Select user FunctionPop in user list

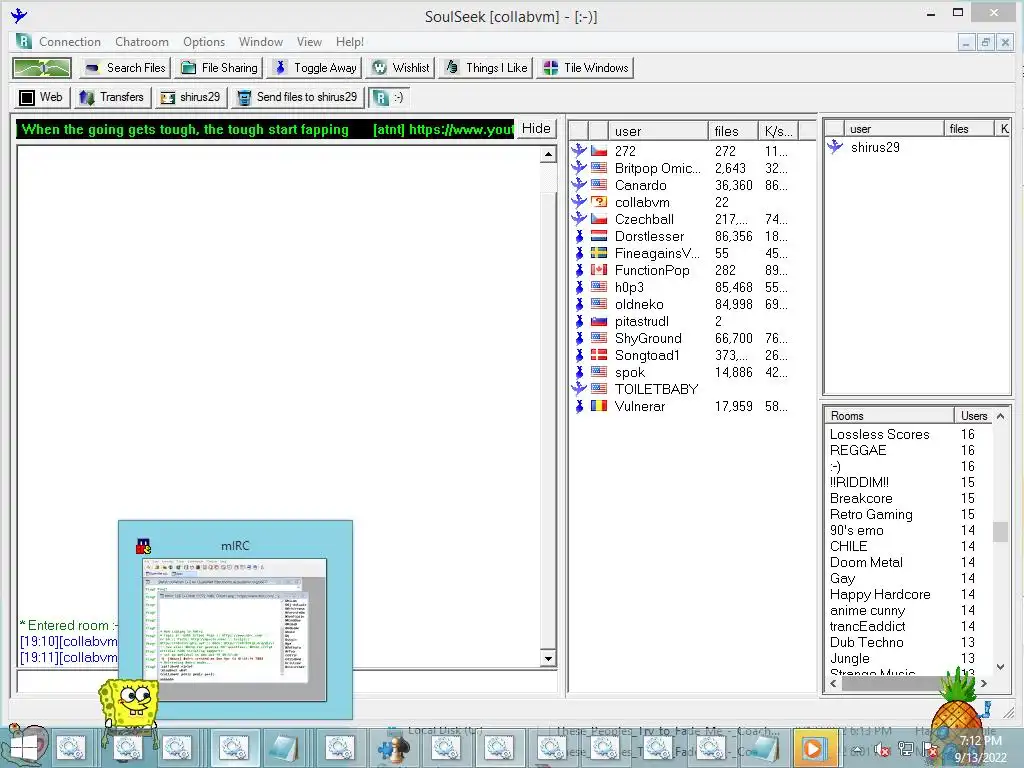[652, 270]
